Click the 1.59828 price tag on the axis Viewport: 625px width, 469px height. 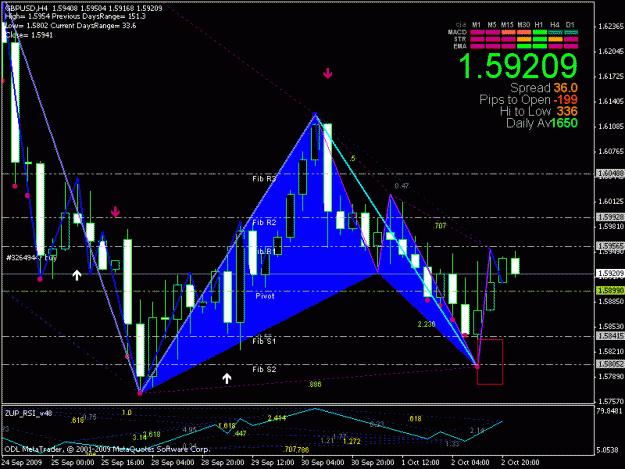pyautogui.click(x=610, y=217)
